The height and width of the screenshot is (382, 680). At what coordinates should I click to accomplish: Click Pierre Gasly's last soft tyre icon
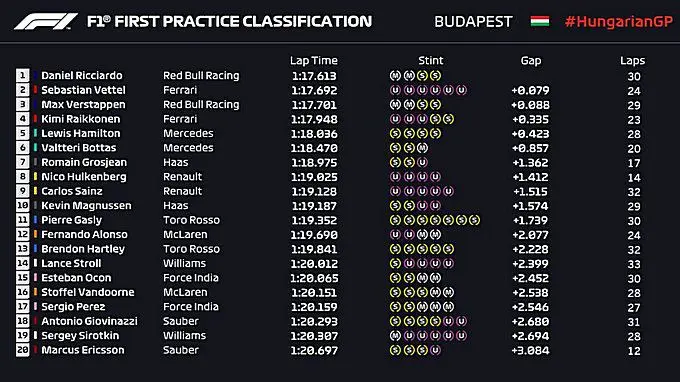[x=475, y=220]
